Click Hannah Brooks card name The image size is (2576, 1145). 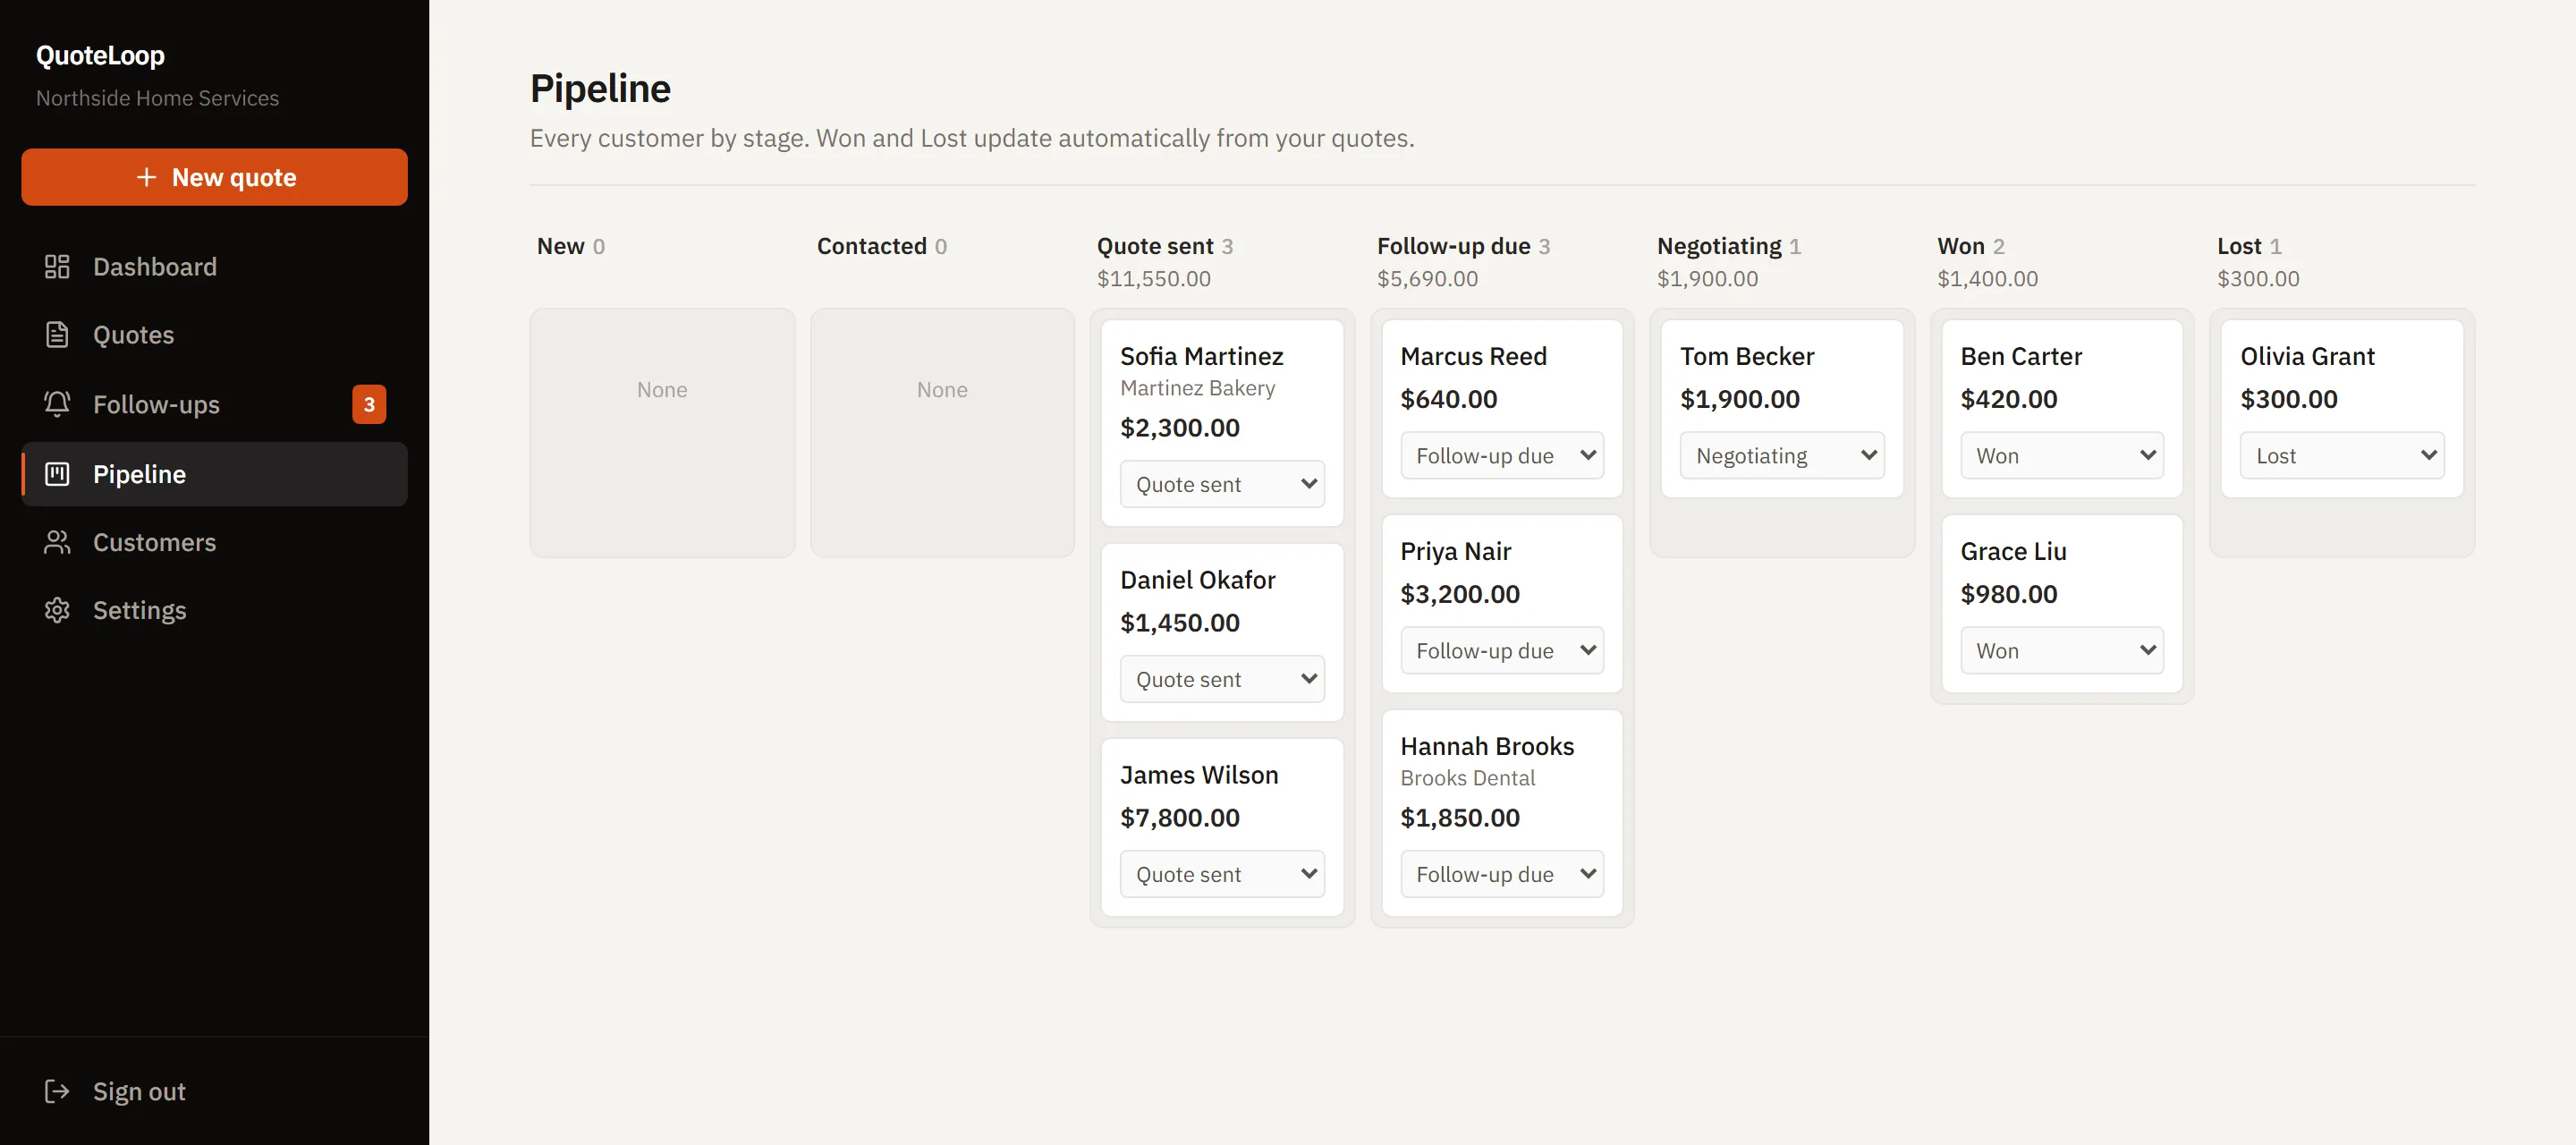tap(1487, 746)
